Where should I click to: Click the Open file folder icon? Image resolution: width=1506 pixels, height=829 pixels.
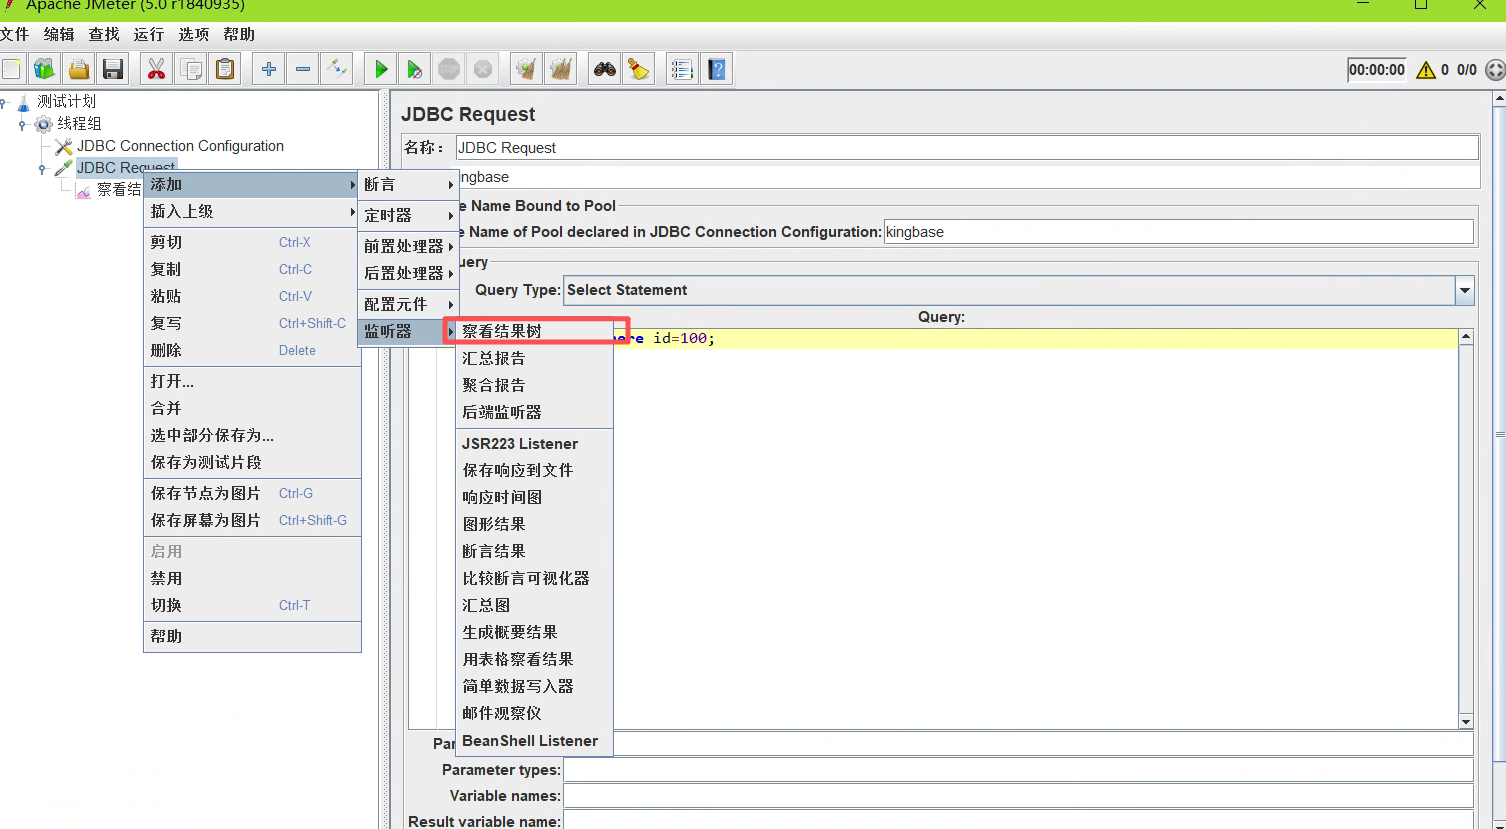tap(78, 69)
